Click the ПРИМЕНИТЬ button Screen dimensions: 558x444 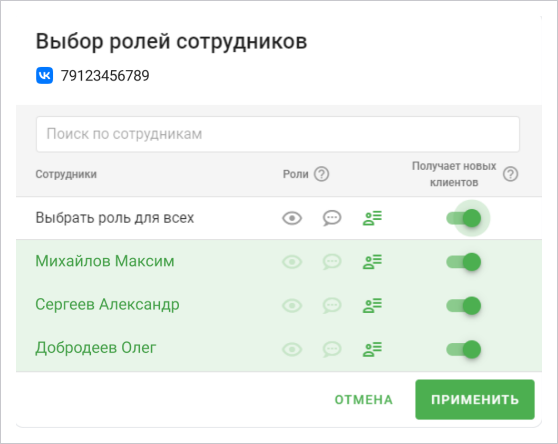point(475,400)
